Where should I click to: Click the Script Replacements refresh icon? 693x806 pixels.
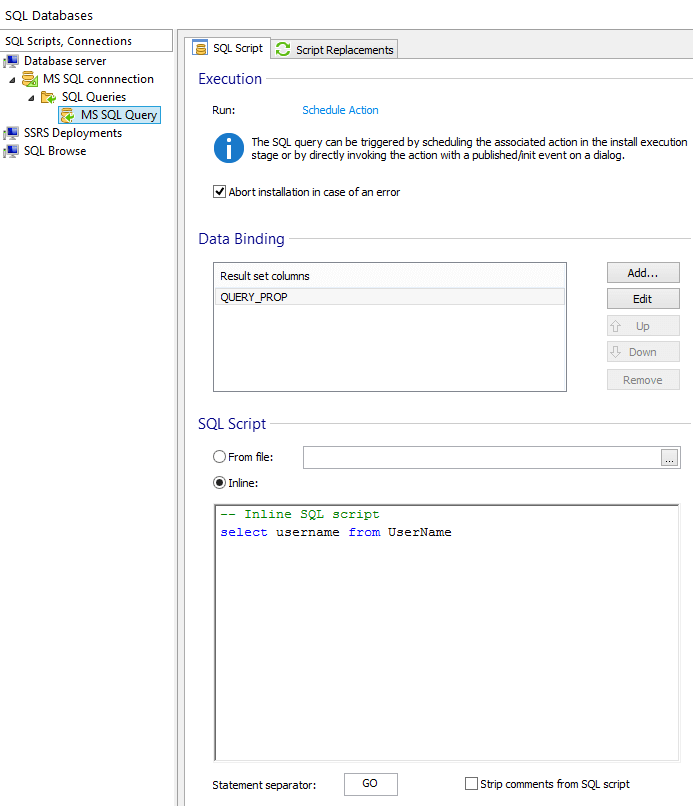pos(283,49)
